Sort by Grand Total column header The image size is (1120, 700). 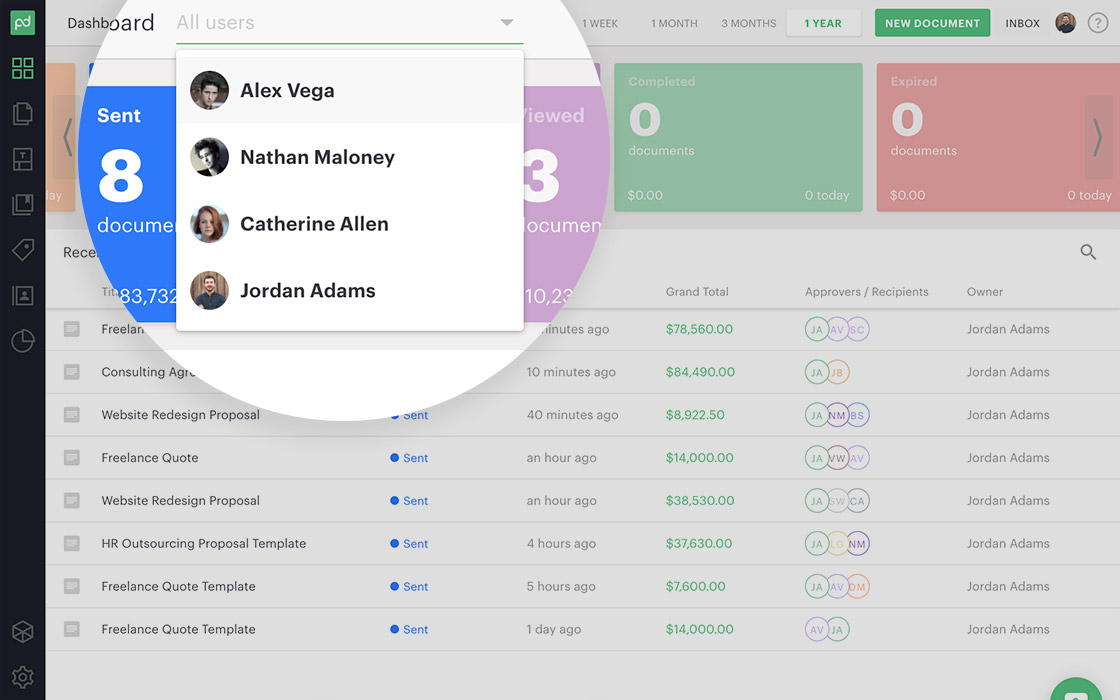coord(696,291)
